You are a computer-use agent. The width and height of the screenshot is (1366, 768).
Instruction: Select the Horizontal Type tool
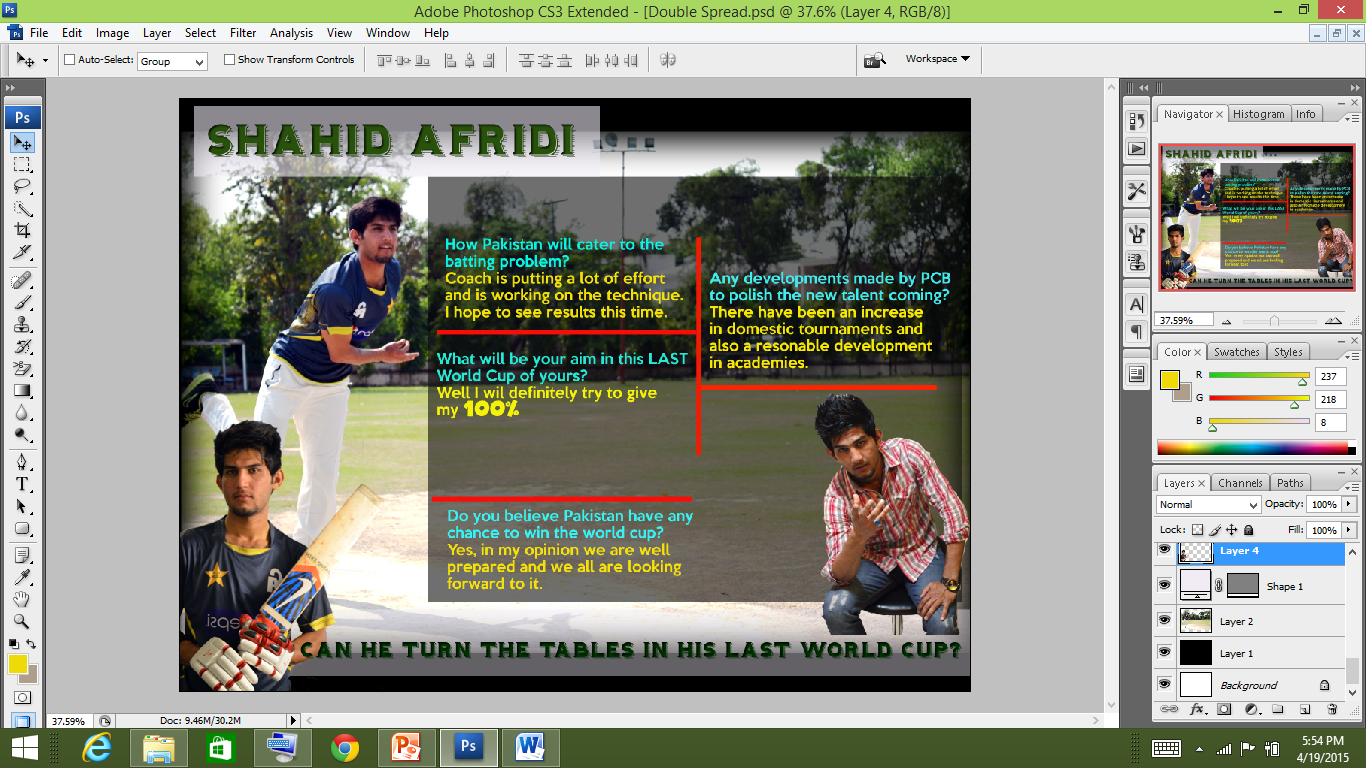[x=22, y=484]
